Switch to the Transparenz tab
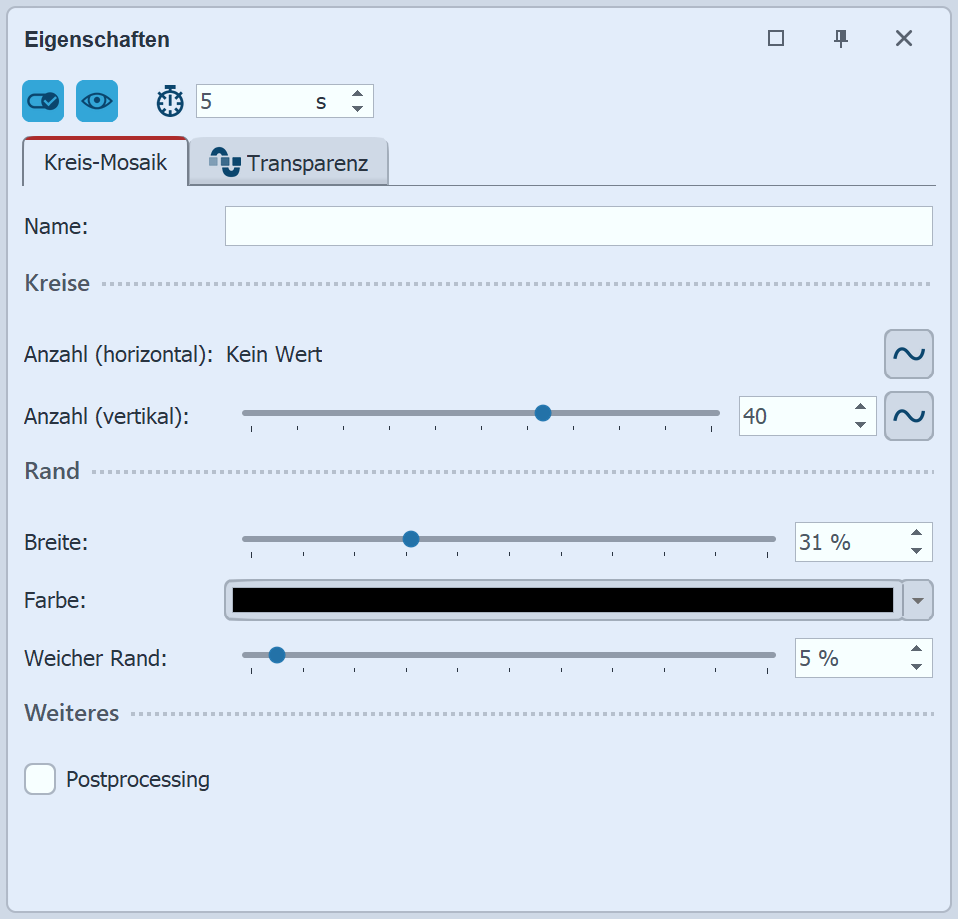 pyautogui.click(x=289, y=163)
